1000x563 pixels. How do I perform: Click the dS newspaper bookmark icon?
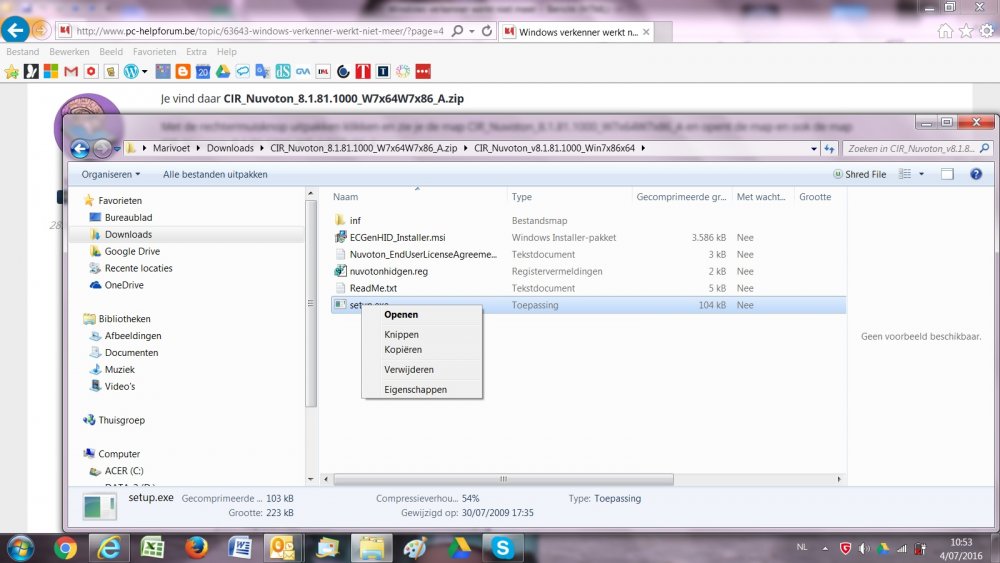pos(283,71)
